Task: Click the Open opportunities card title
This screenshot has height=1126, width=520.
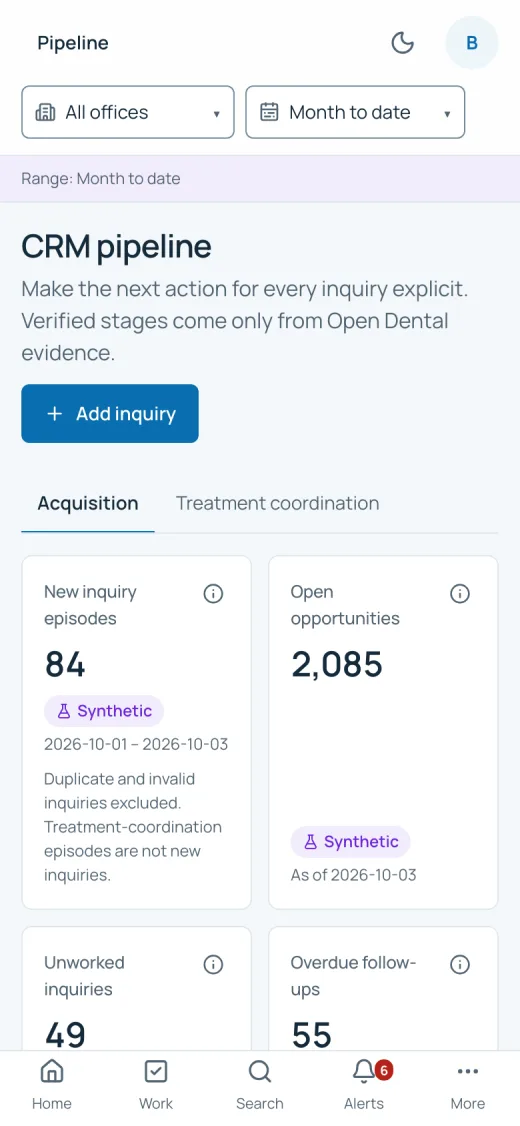Action: pos(345,605)
